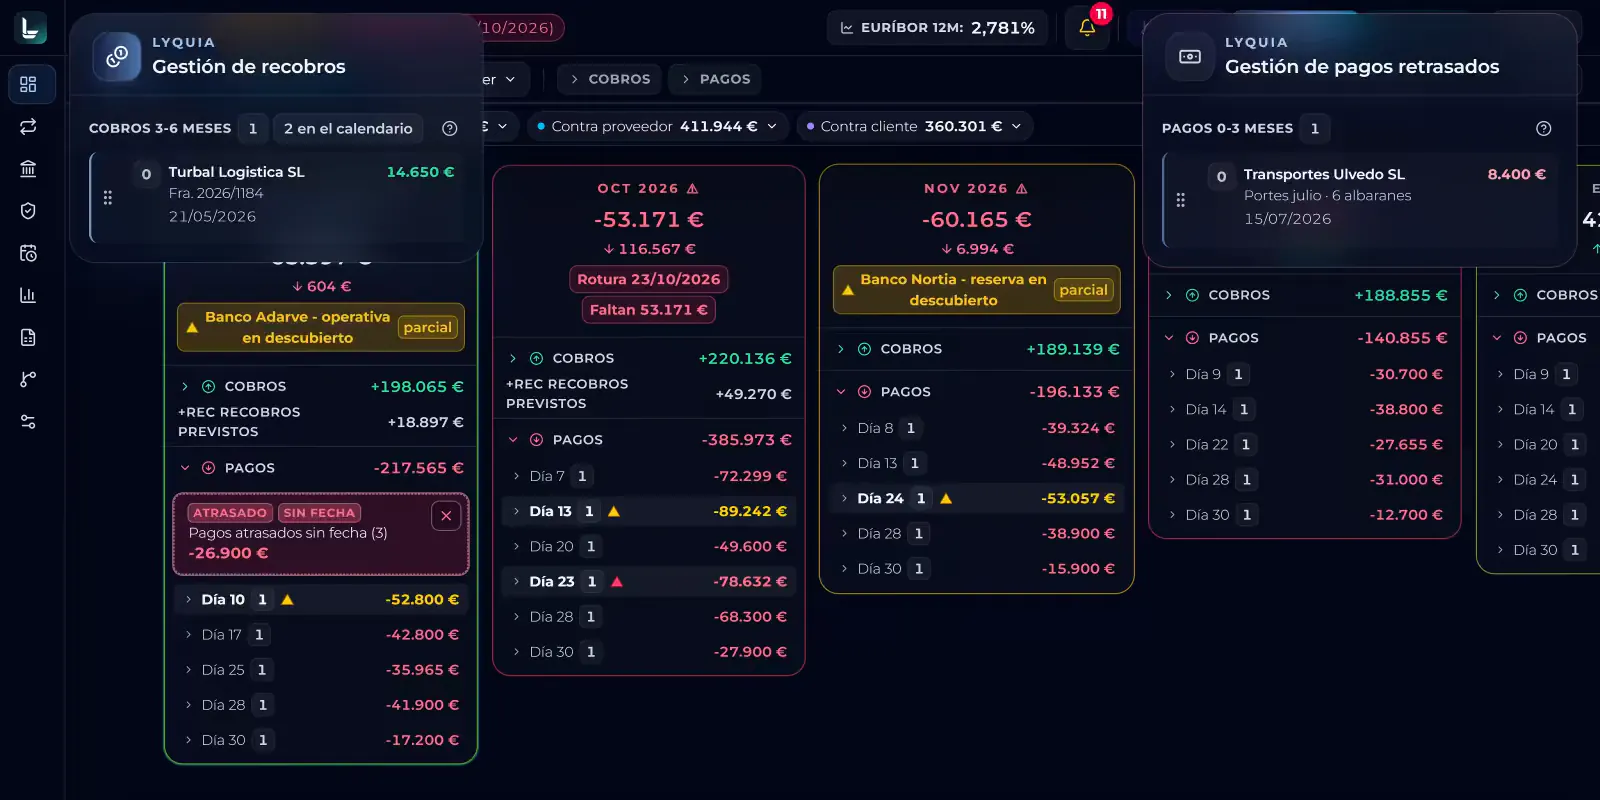Click the ATRASADO tag in the overdue card
1600x800 pixels.
tap(230, 513)
